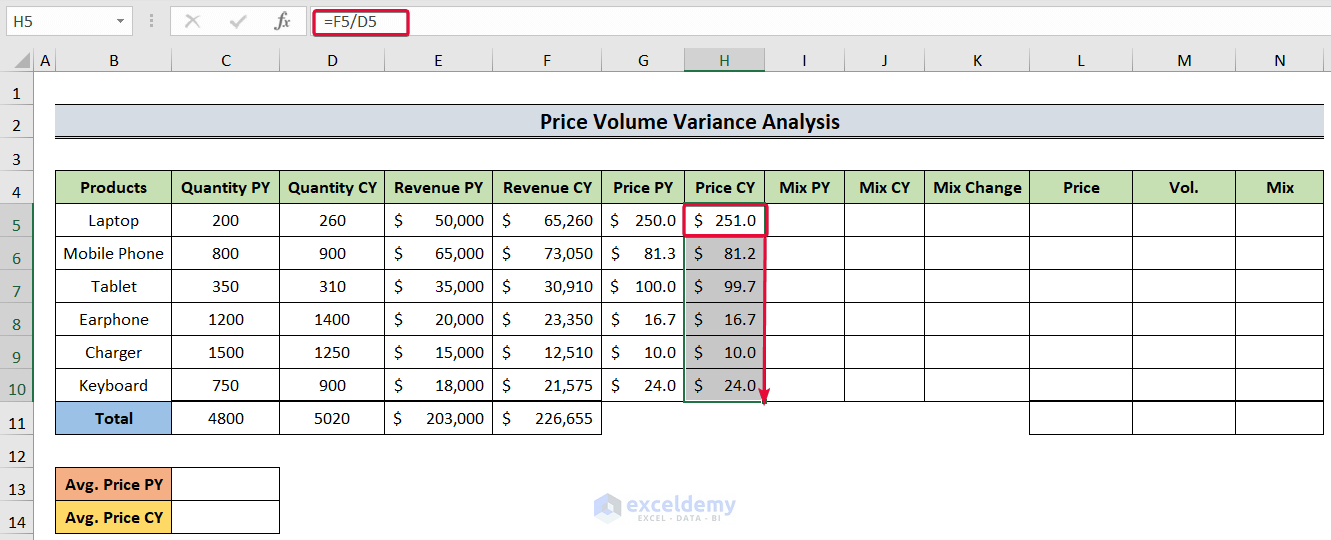The width and height of the screenshot is (1331, 540).
Task: Select column B header
Action: tap(113, 61)
